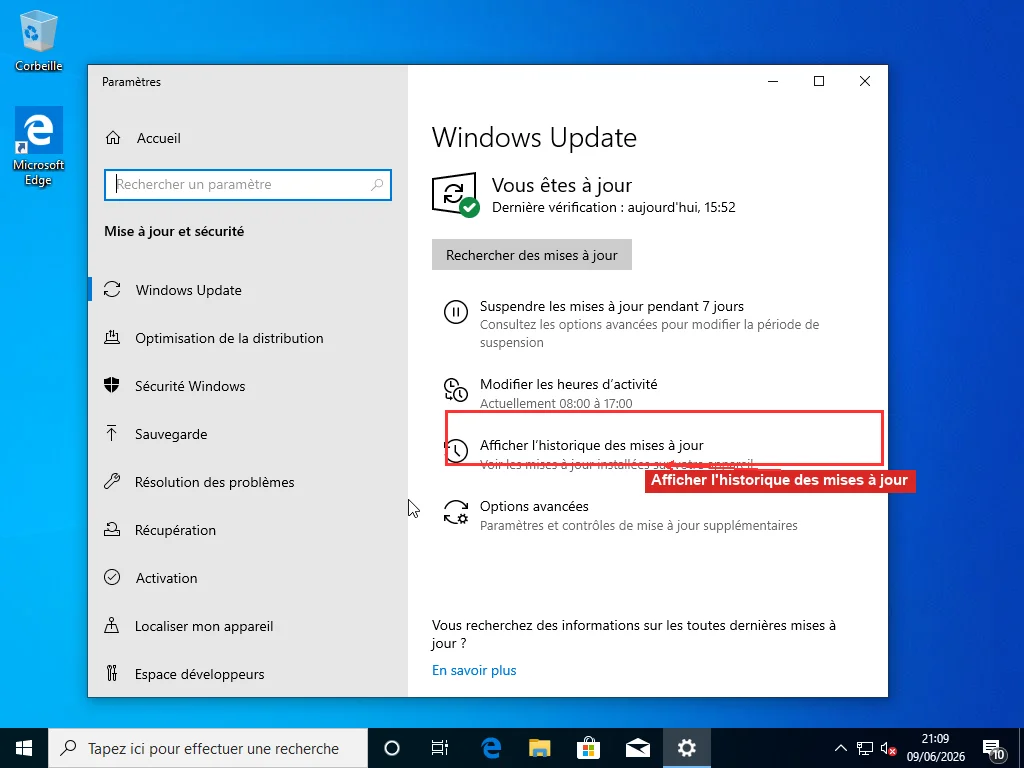The image size is (1024, 768).
Task: Open File Explorer from the taskbar
Action: 539,748
